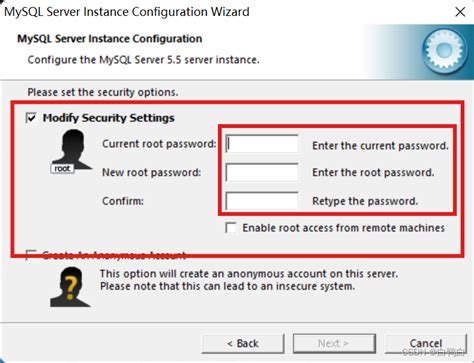Click the Enable root access label text
The height and width of the screenshot is (363, 474).
point(344,228)
